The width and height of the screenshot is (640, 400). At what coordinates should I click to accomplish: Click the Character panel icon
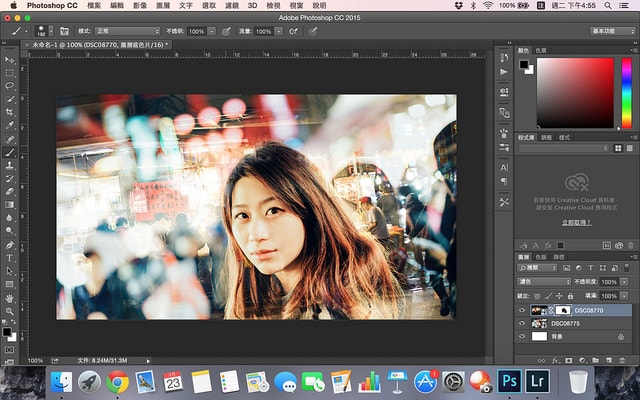(x=503, y=168)
